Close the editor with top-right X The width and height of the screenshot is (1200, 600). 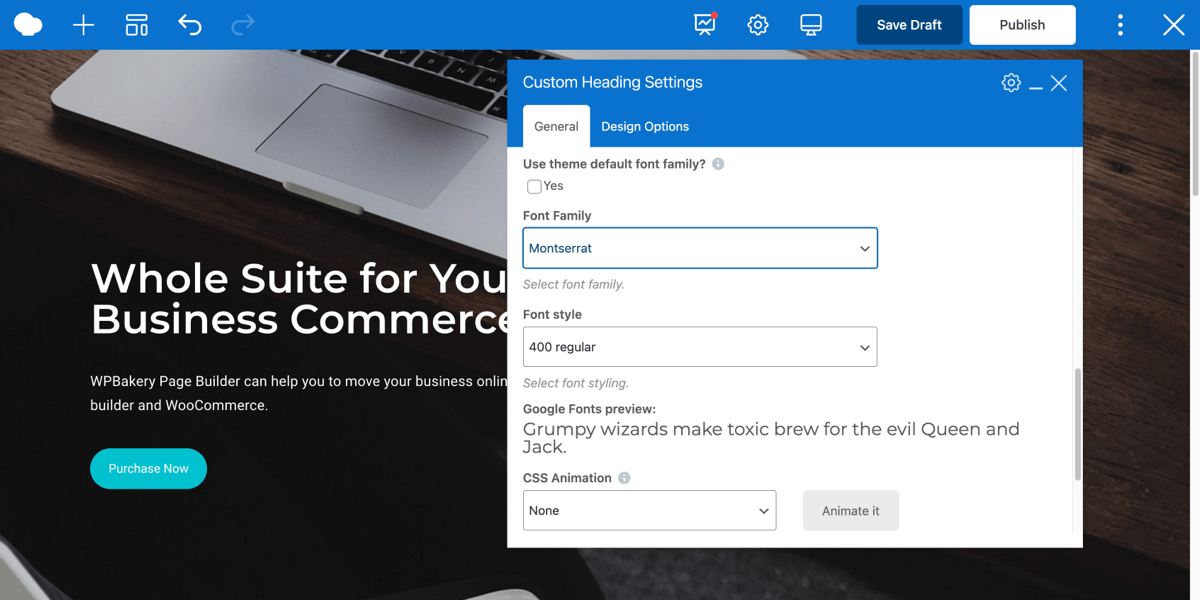coord(1174,25)
